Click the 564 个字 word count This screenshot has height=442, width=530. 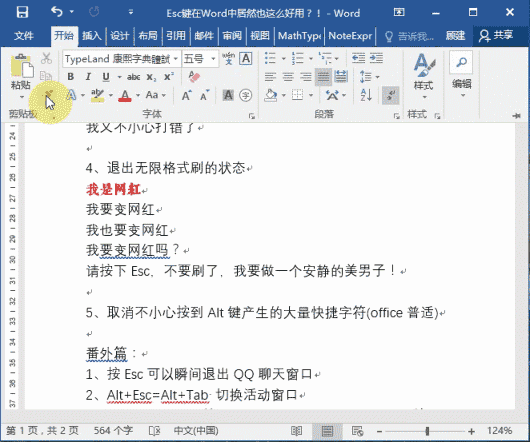tap(113, 431)
